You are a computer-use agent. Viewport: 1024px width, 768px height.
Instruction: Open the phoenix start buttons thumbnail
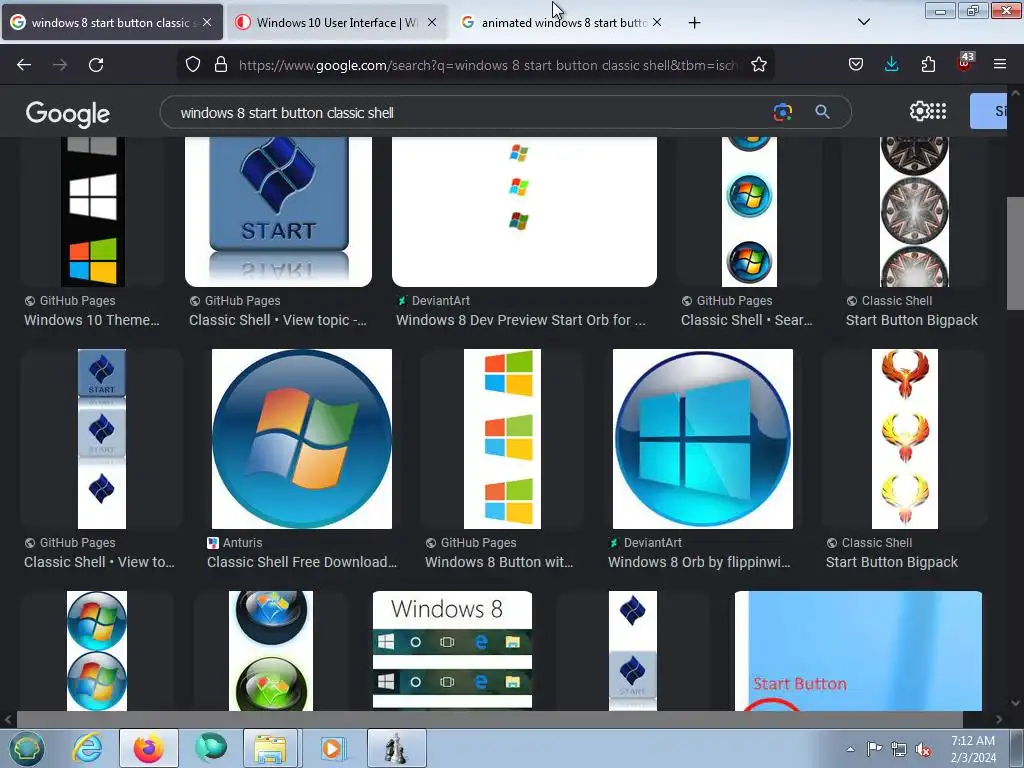coord(904,439)
